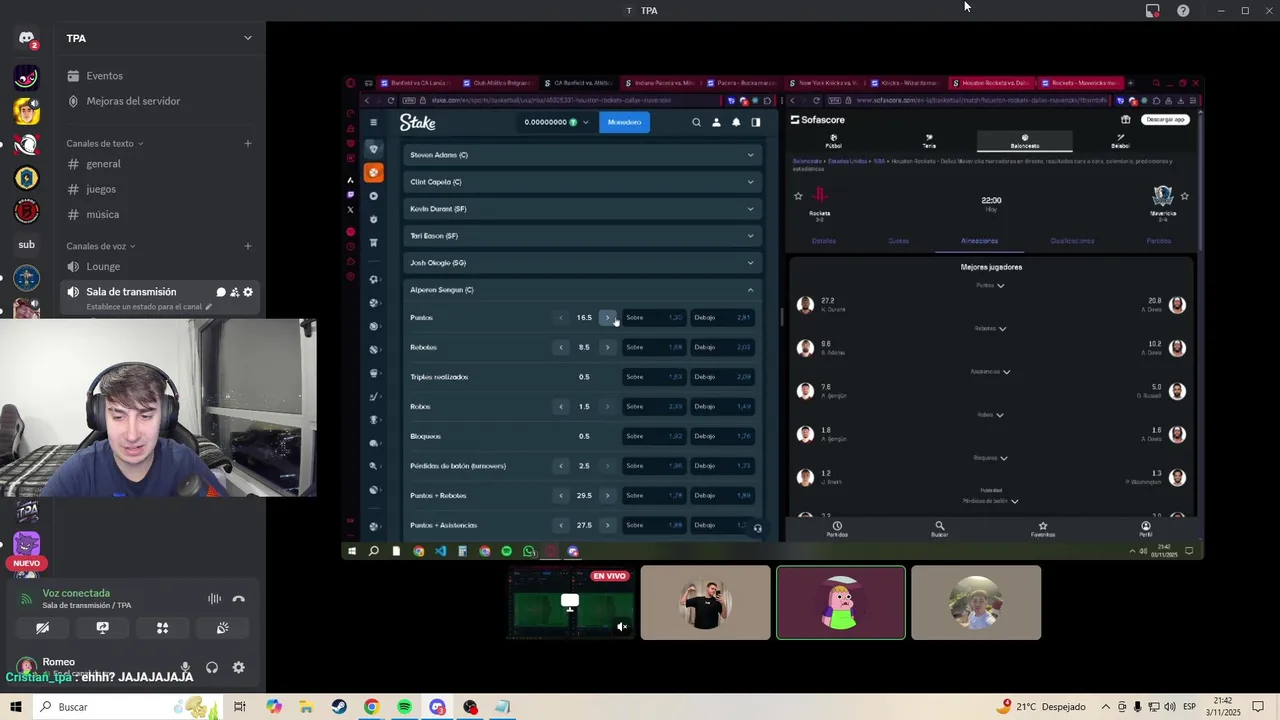Collapse the Canales de texto category
Screen dimensions: 1280x720
pyautogui.click(x=104, y=144)
